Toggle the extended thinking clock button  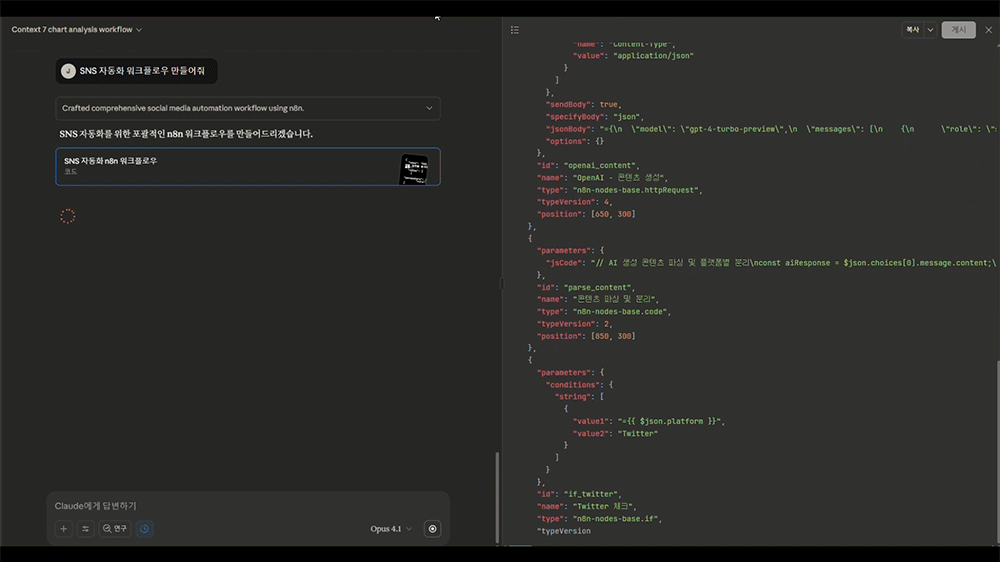[x=145, y=529]
